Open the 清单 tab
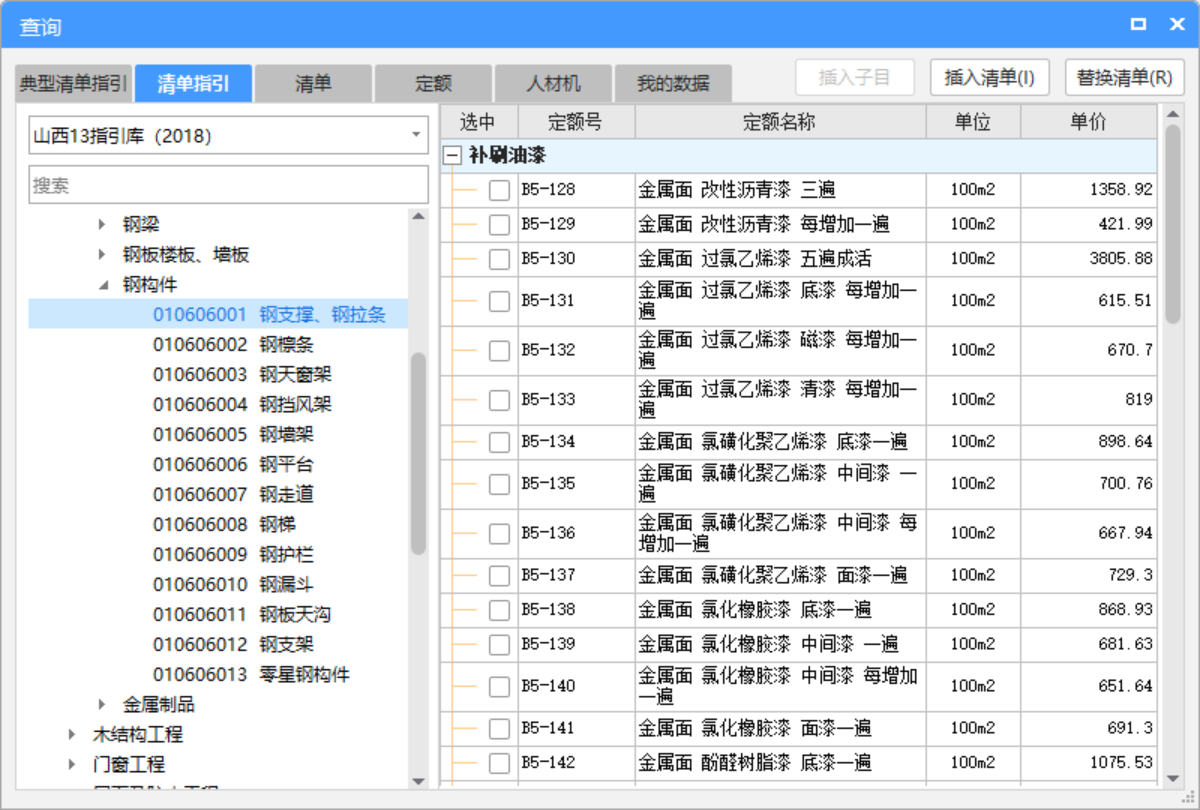 click(313, 84)
